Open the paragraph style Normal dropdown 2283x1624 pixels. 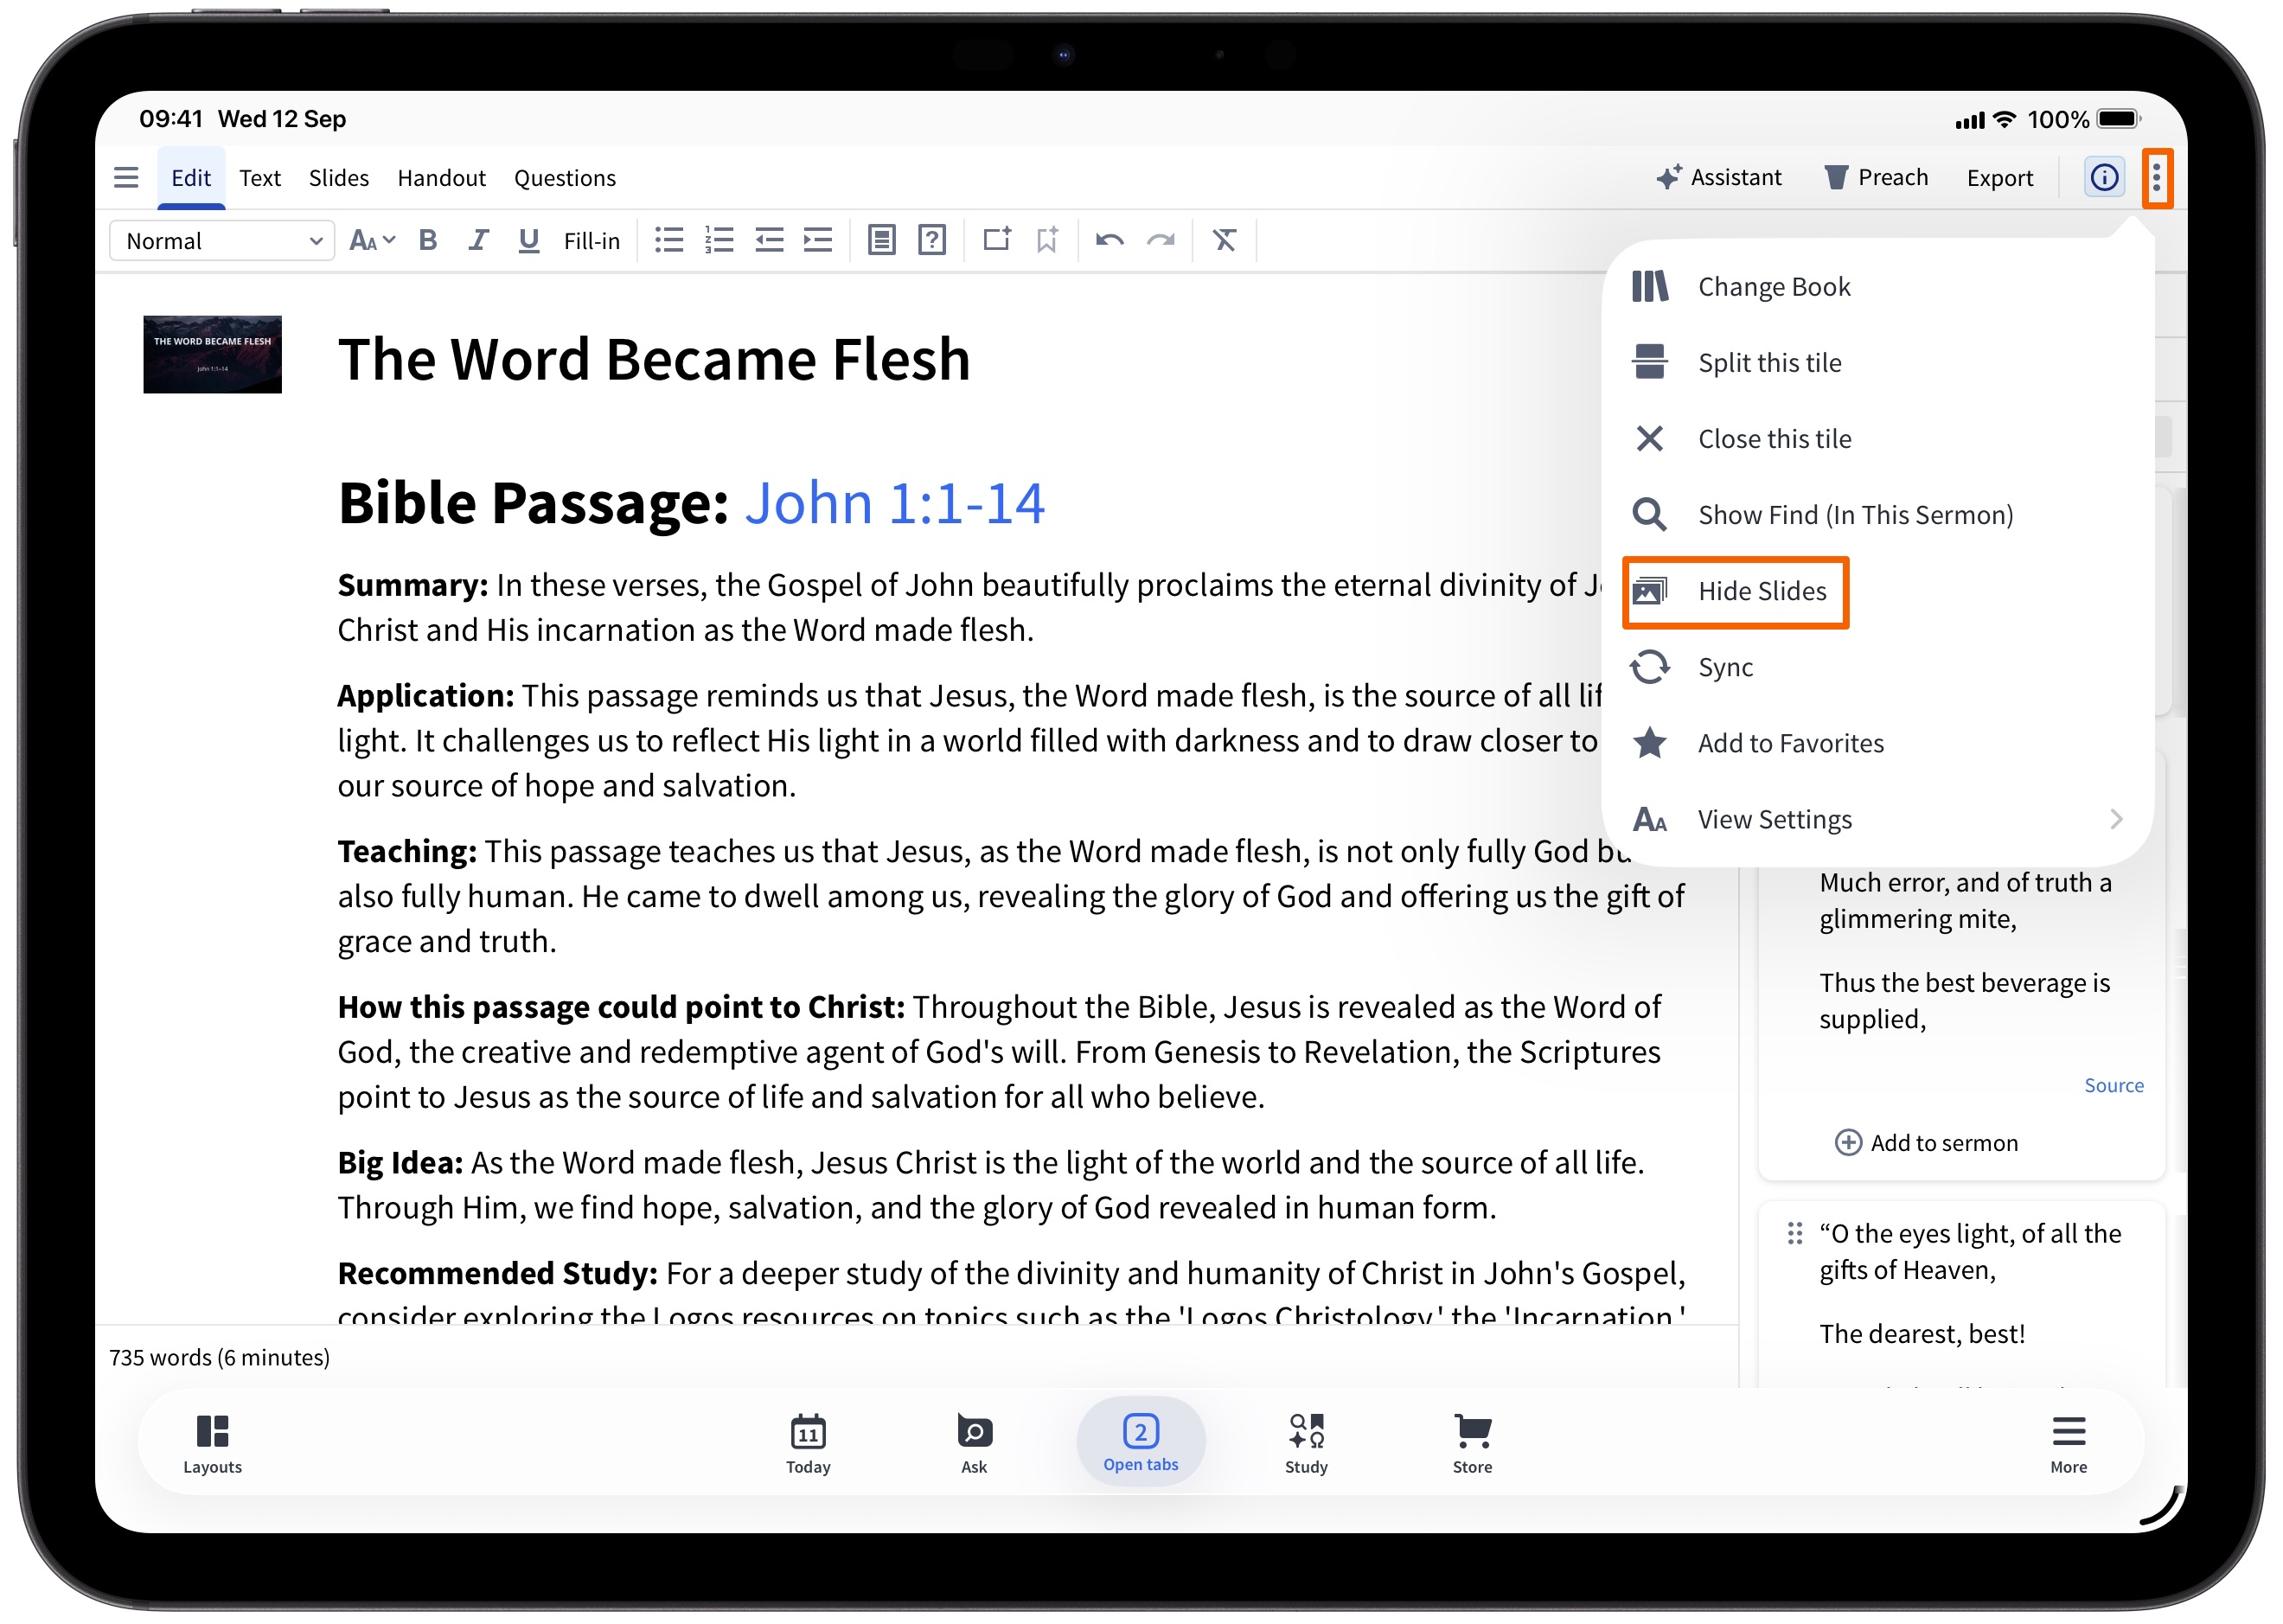click(222, 241)
